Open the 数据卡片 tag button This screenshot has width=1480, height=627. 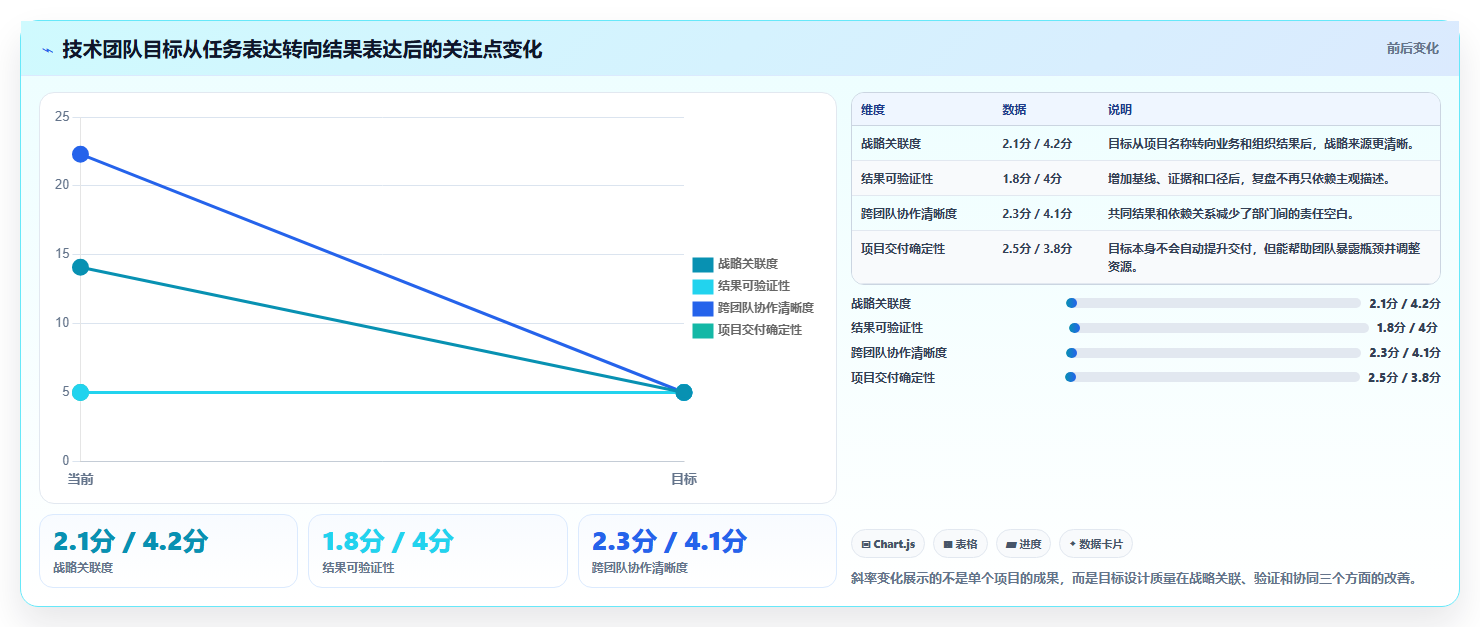(x=1096, y=544)
